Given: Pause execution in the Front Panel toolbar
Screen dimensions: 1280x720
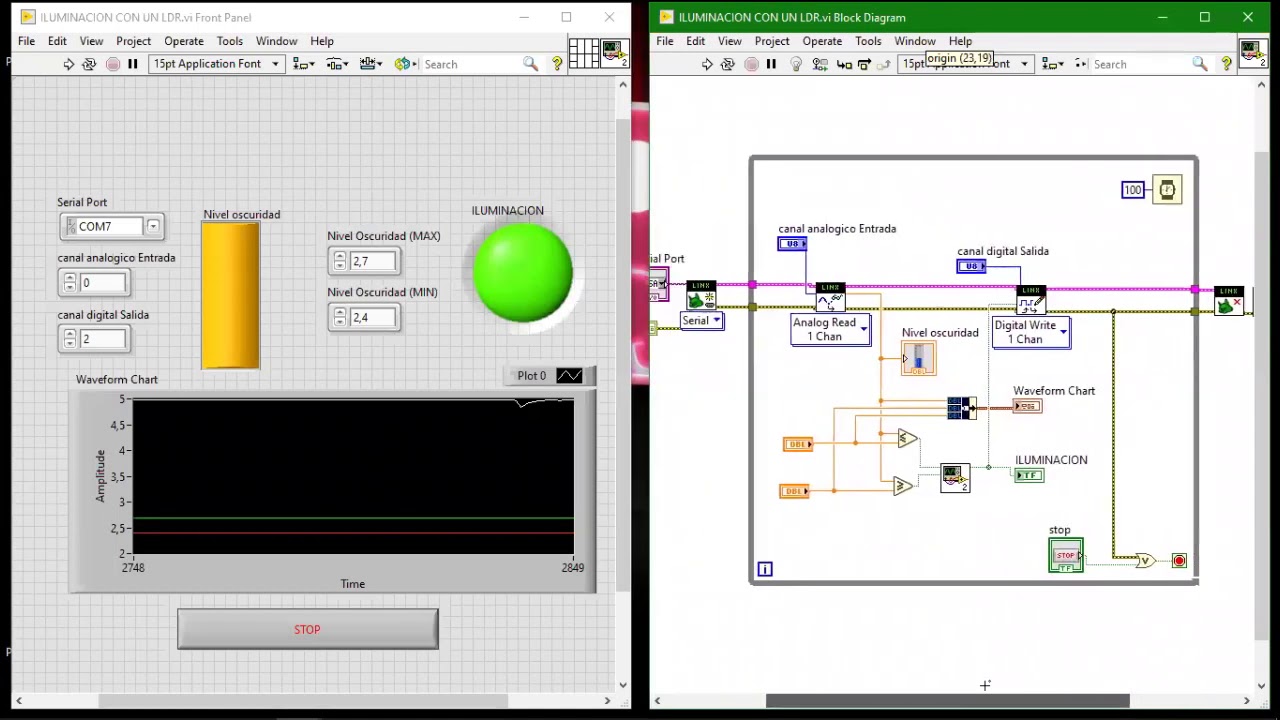Looking at the screenshot, I should pyautogui.click(x=132, y=64).
